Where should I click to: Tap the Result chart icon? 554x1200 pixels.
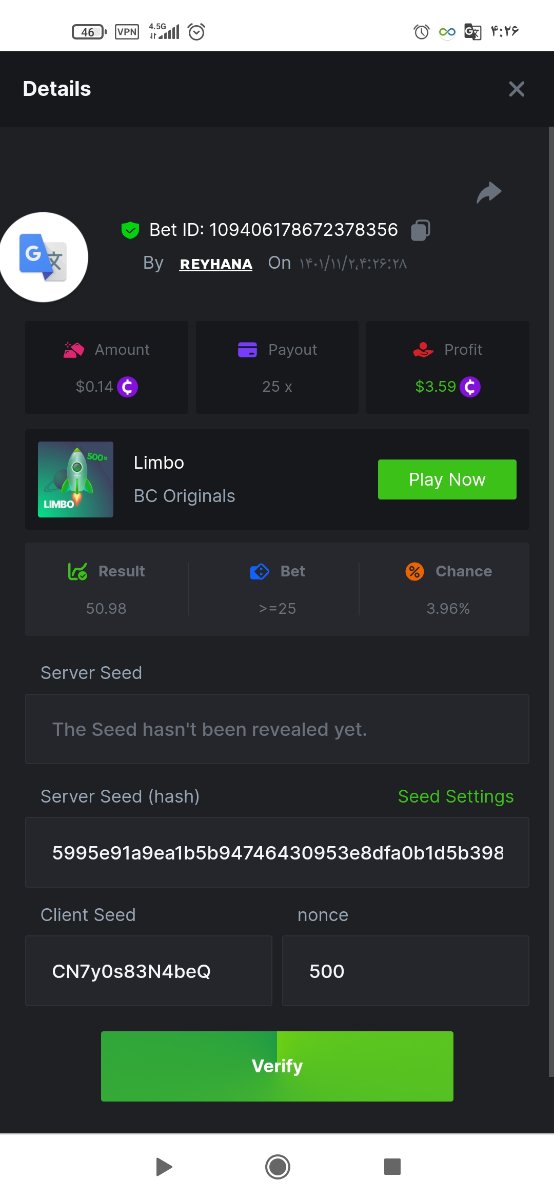[78, 571]
